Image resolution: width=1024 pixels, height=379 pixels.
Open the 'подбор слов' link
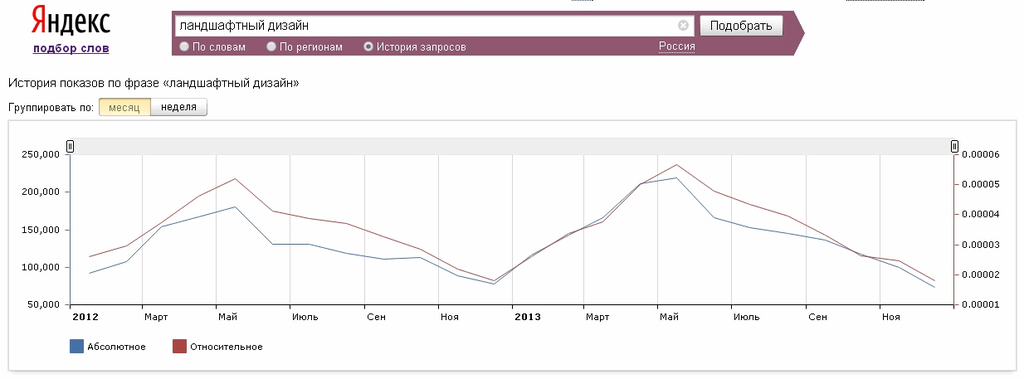click(x=71, y=48)
